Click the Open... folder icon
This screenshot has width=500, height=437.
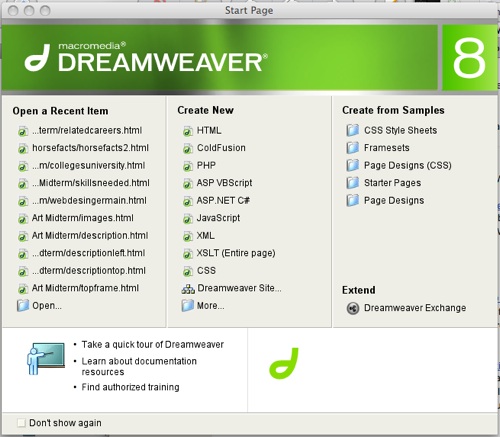point(23,306)
